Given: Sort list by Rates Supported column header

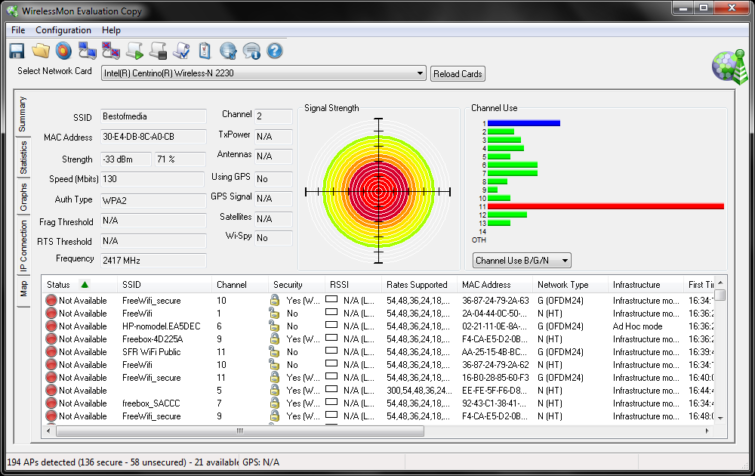Looking at the screenshot, I should coord(418,284).
